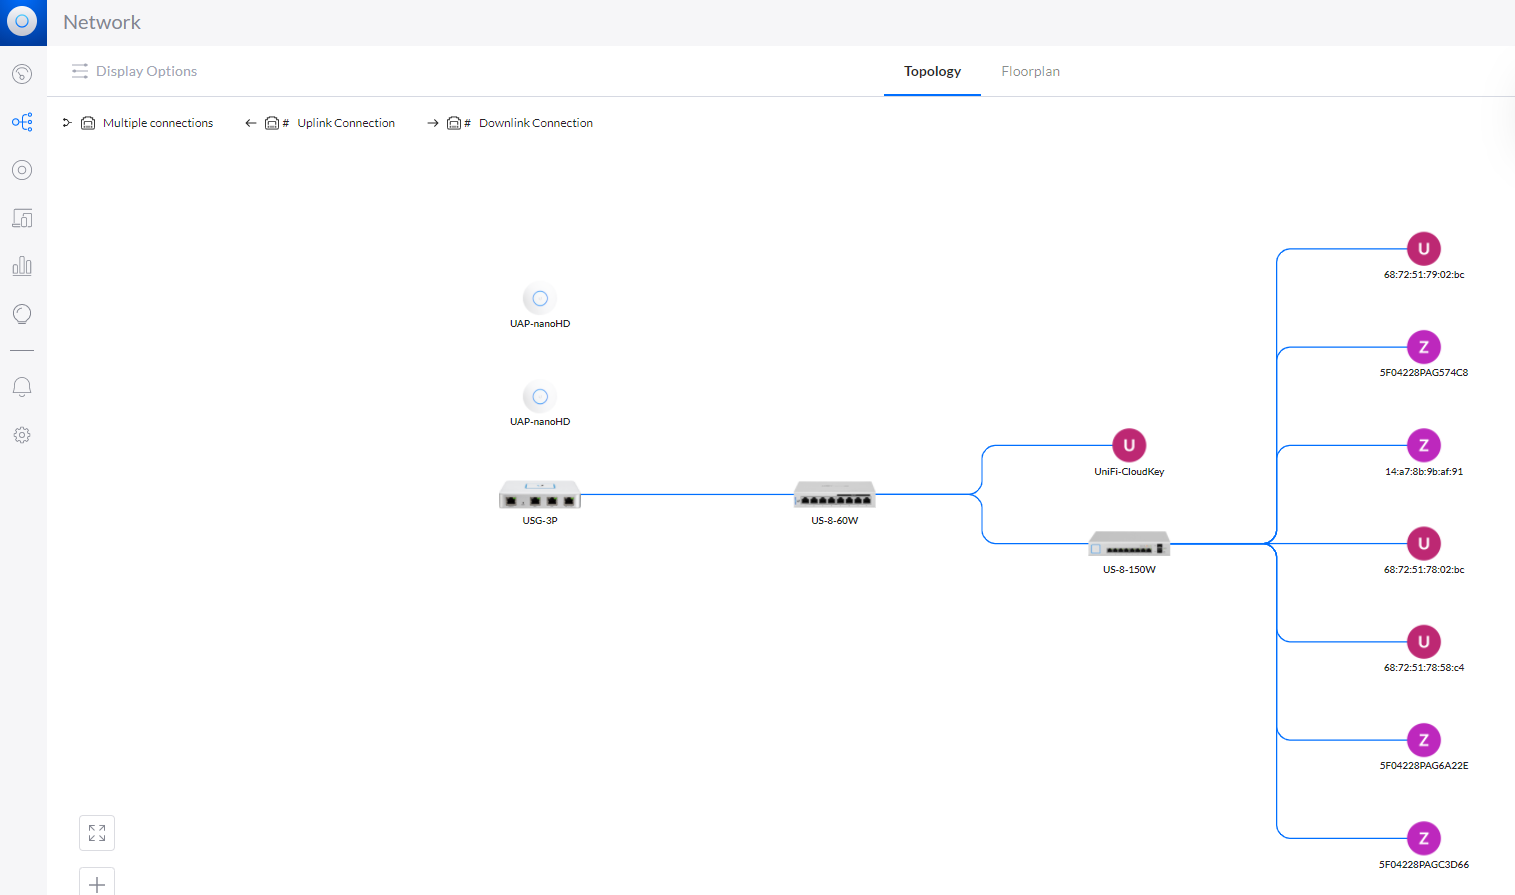Viewport: 1515px width, 895px height.
Task: Select the UniFi-CloudKey node icon
Action: pyautogui.click(x=1129, y=445)
